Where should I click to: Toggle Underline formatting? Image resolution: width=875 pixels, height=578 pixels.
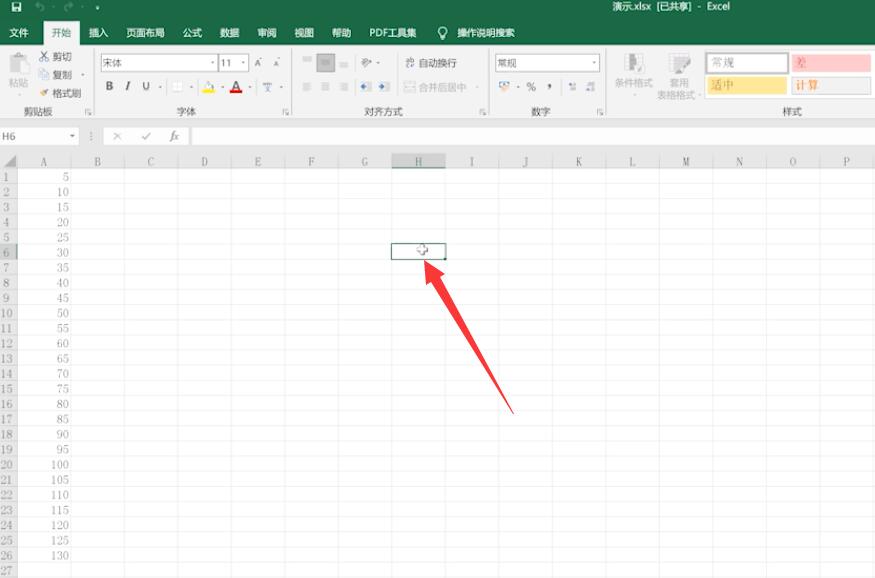146,86
